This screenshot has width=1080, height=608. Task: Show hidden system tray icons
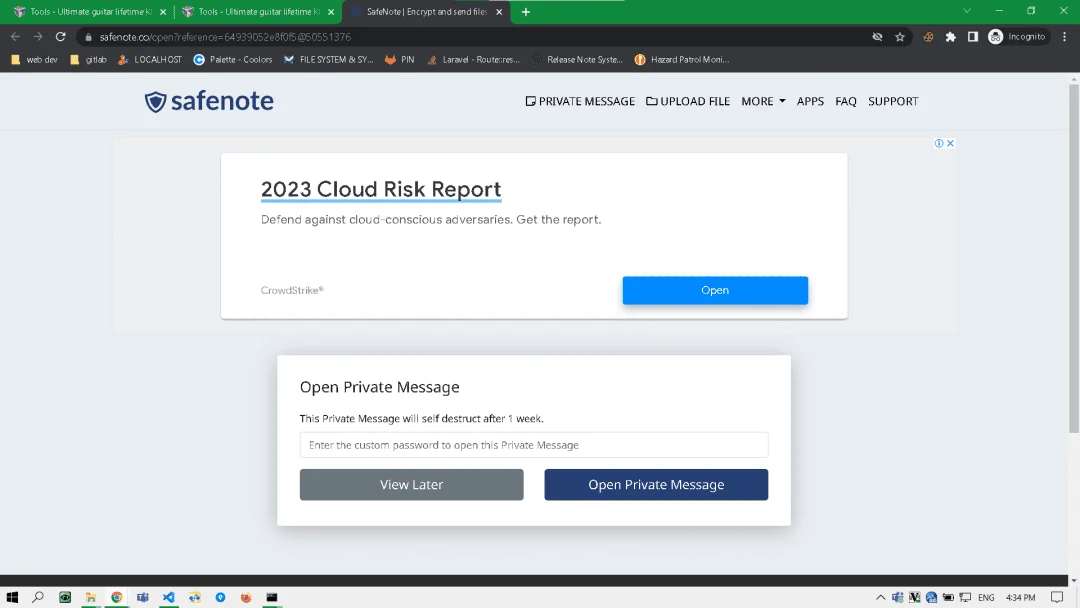coord(880,598)
